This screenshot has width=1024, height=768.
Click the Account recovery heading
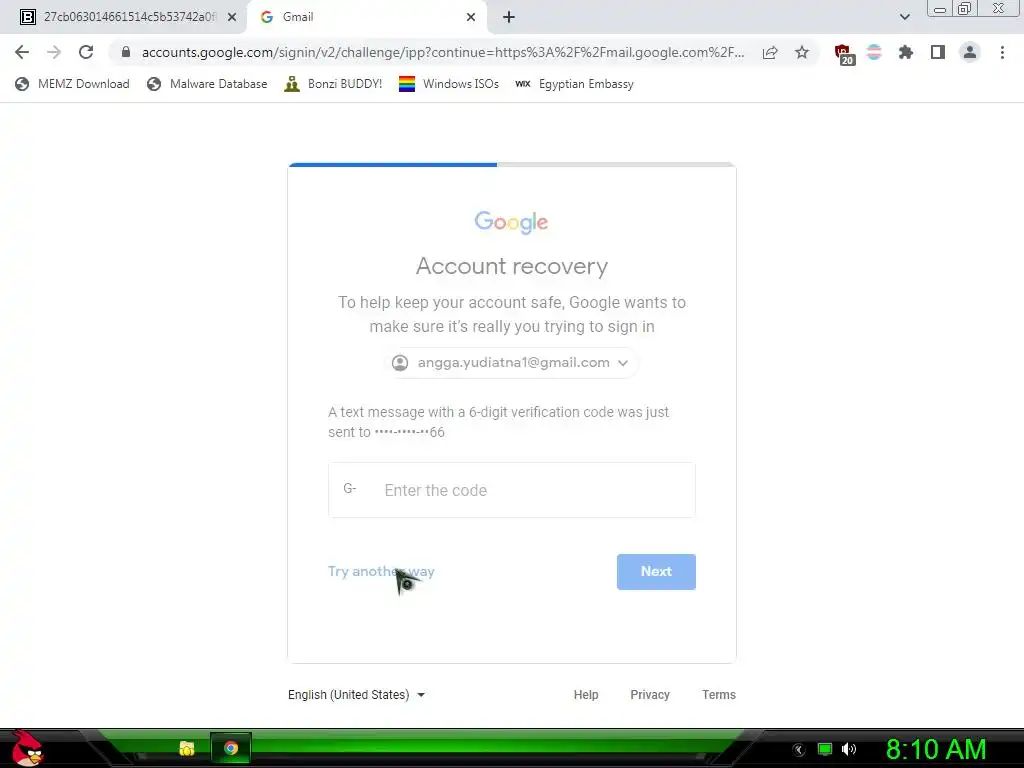[511, 266]
